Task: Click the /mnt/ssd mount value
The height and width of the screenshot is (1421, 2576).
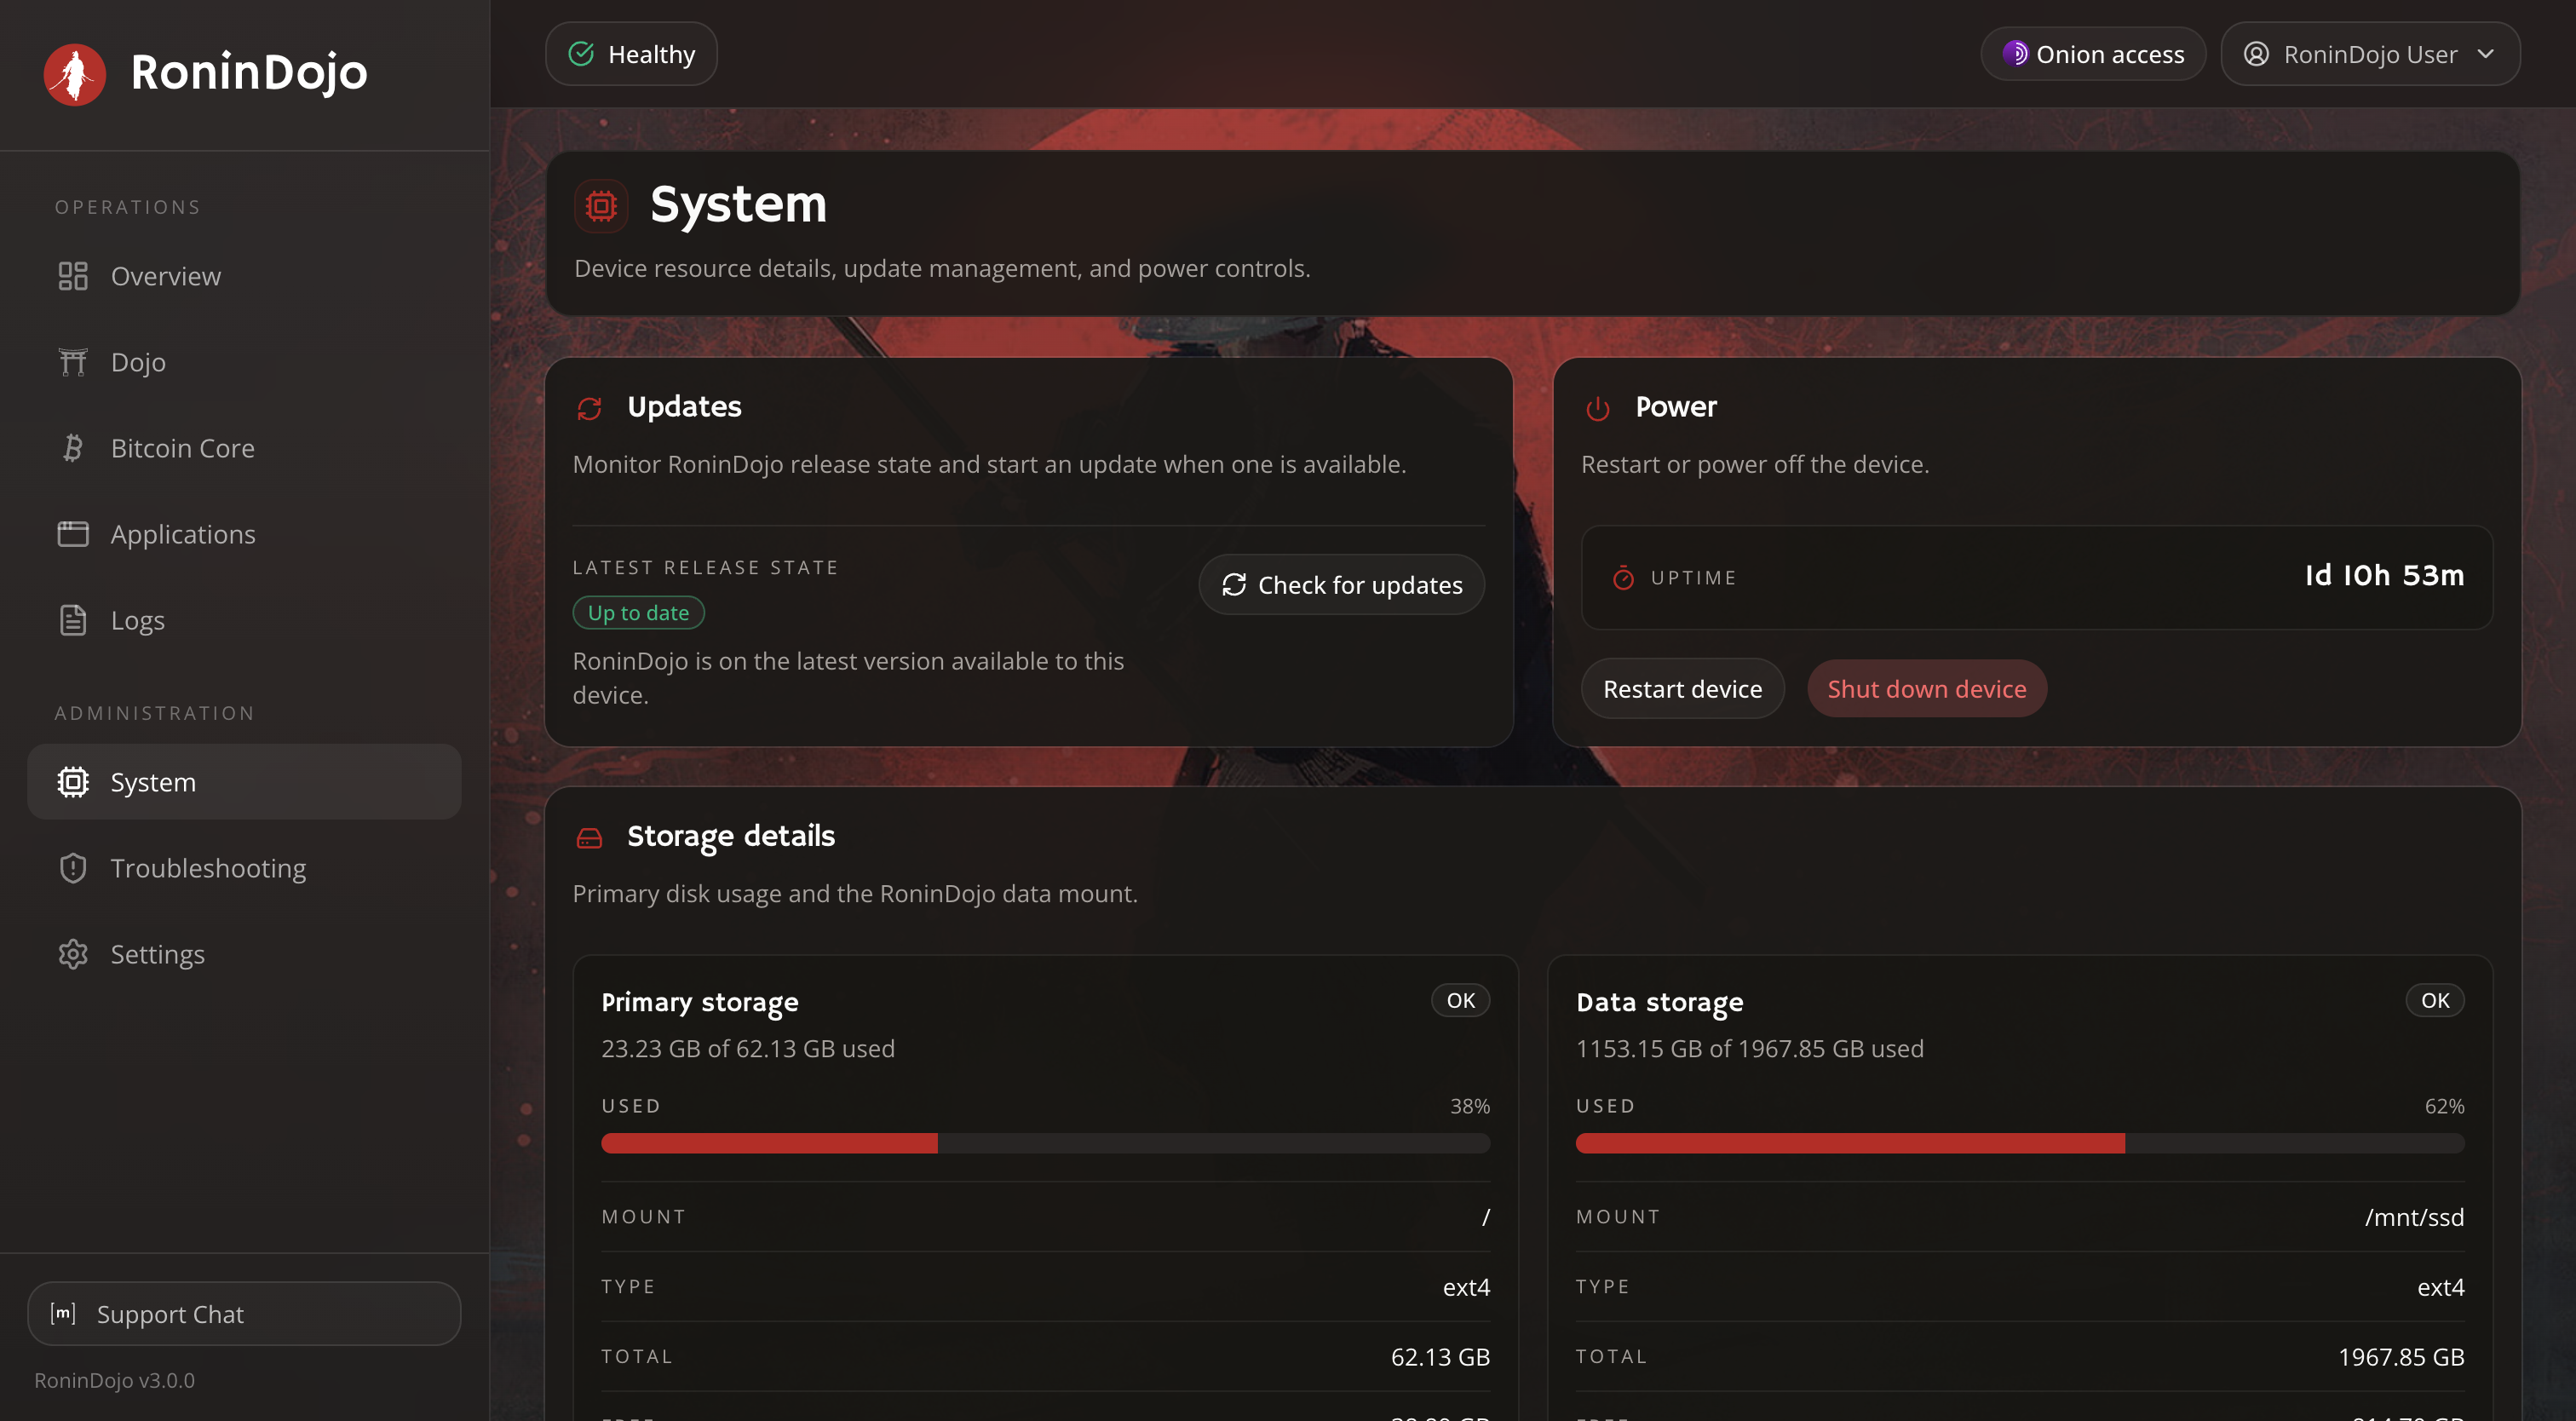Action: point(2414,1217)
